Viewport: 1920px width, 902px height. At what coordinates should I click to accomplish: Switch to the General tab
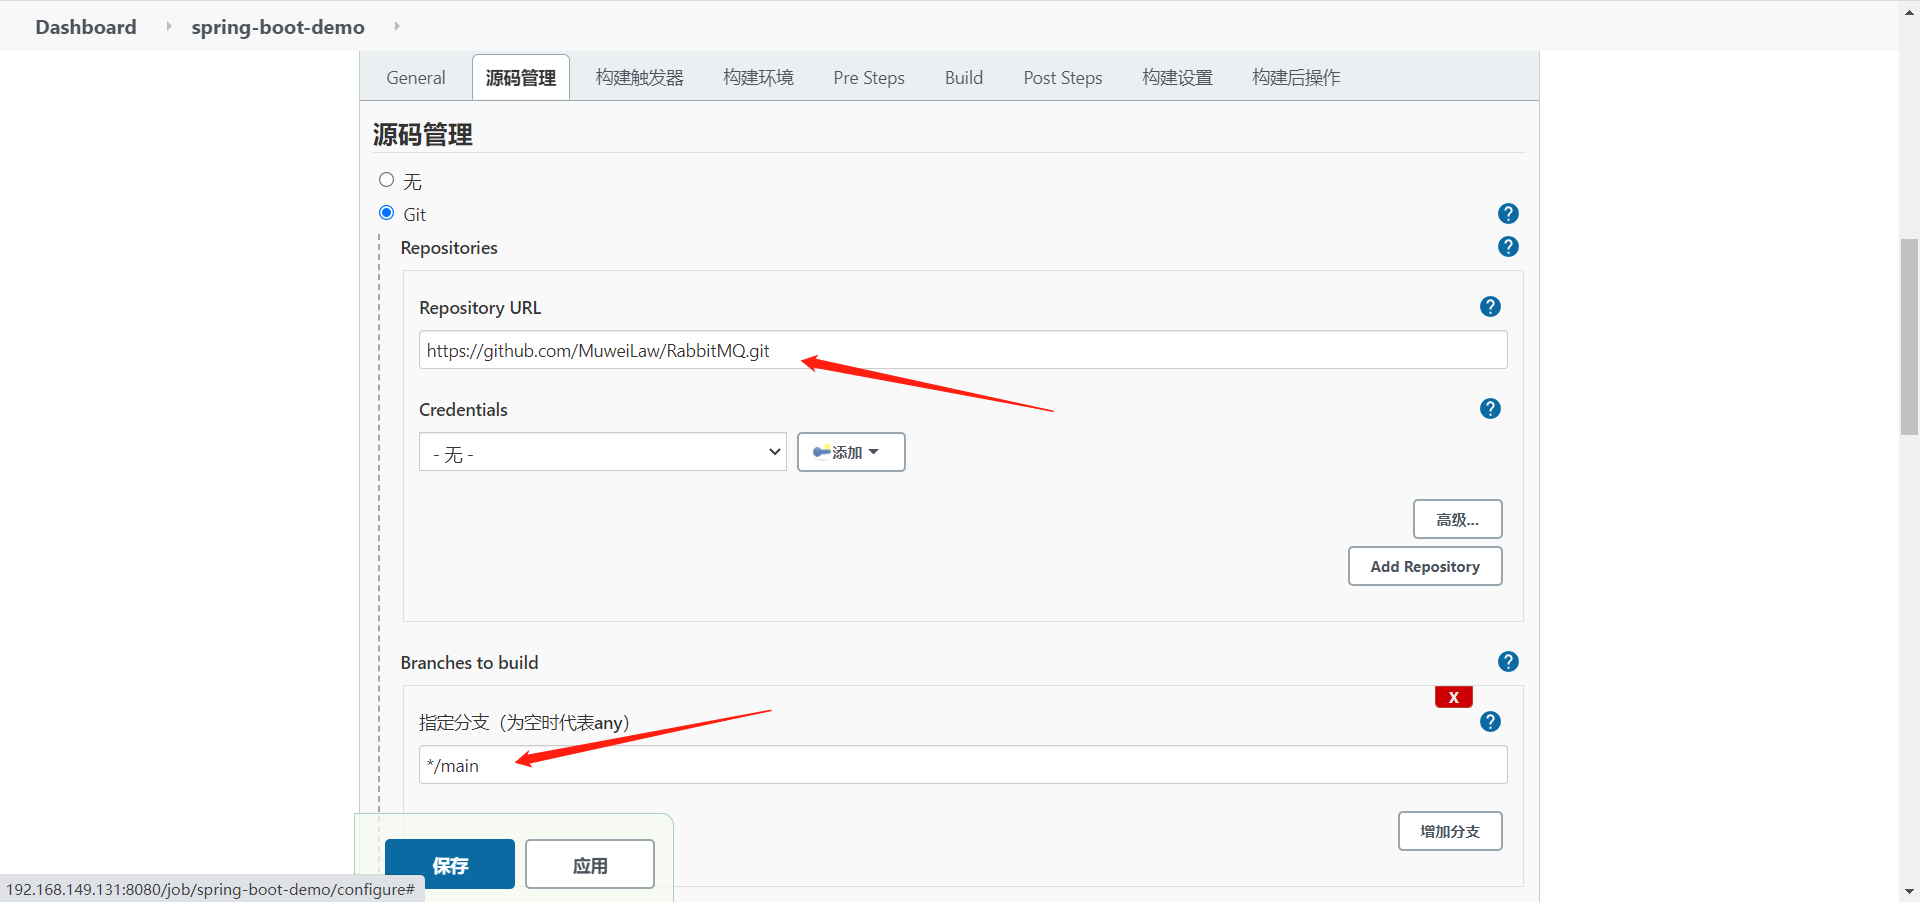[416, 78]
